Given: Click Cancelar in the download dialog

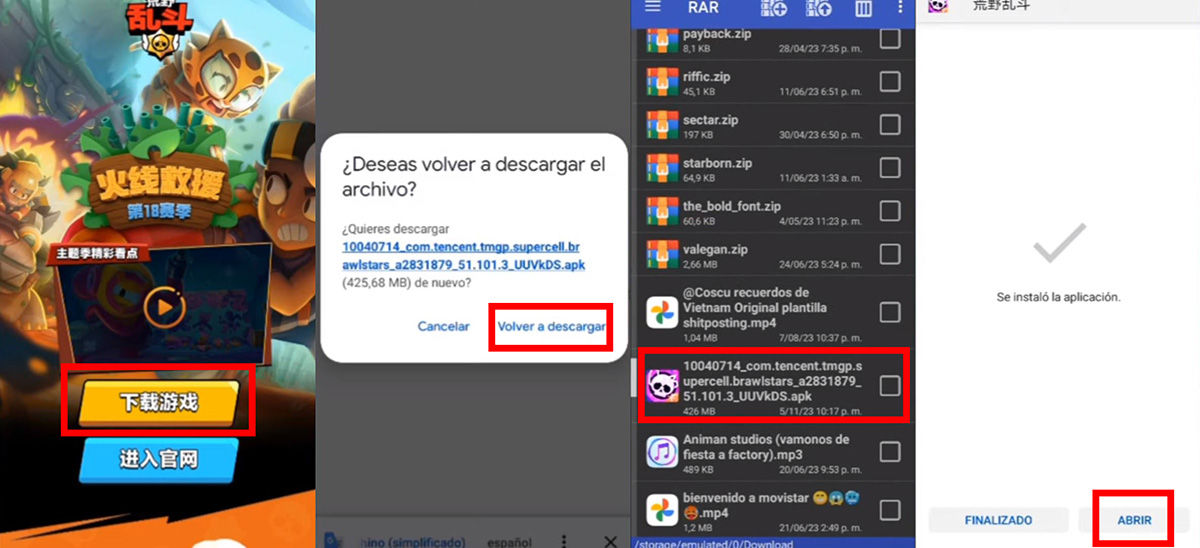Looking at the screenshot, I should coord(443,326).
